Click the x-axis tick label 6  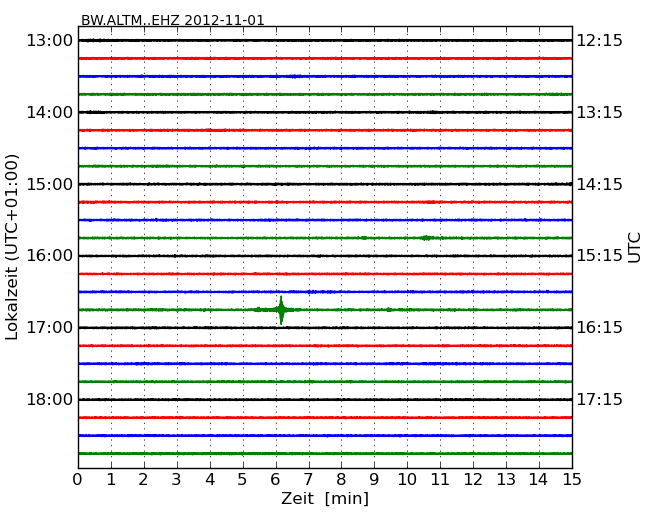pyautogui.click(x=275, y=479)
